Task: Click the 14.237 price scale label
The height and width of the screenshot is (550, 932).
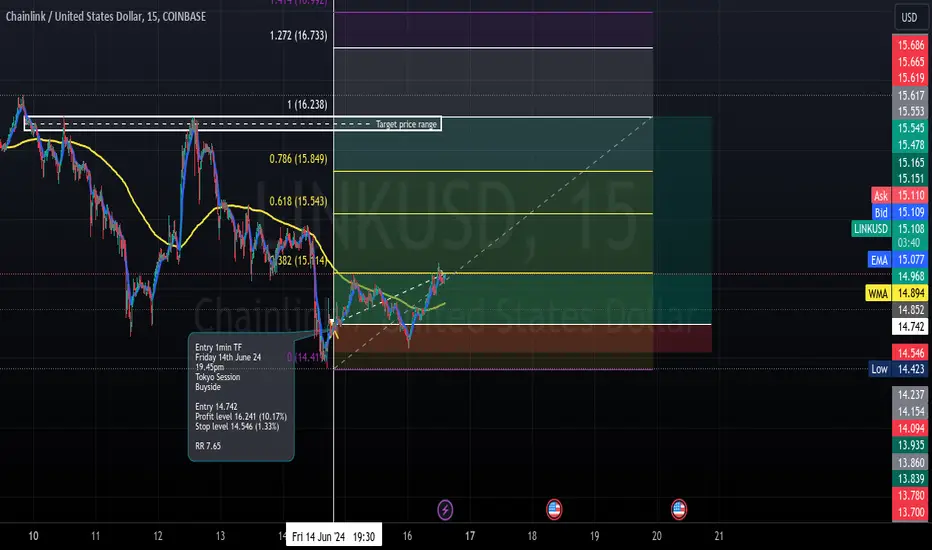Action: (910, 395)
